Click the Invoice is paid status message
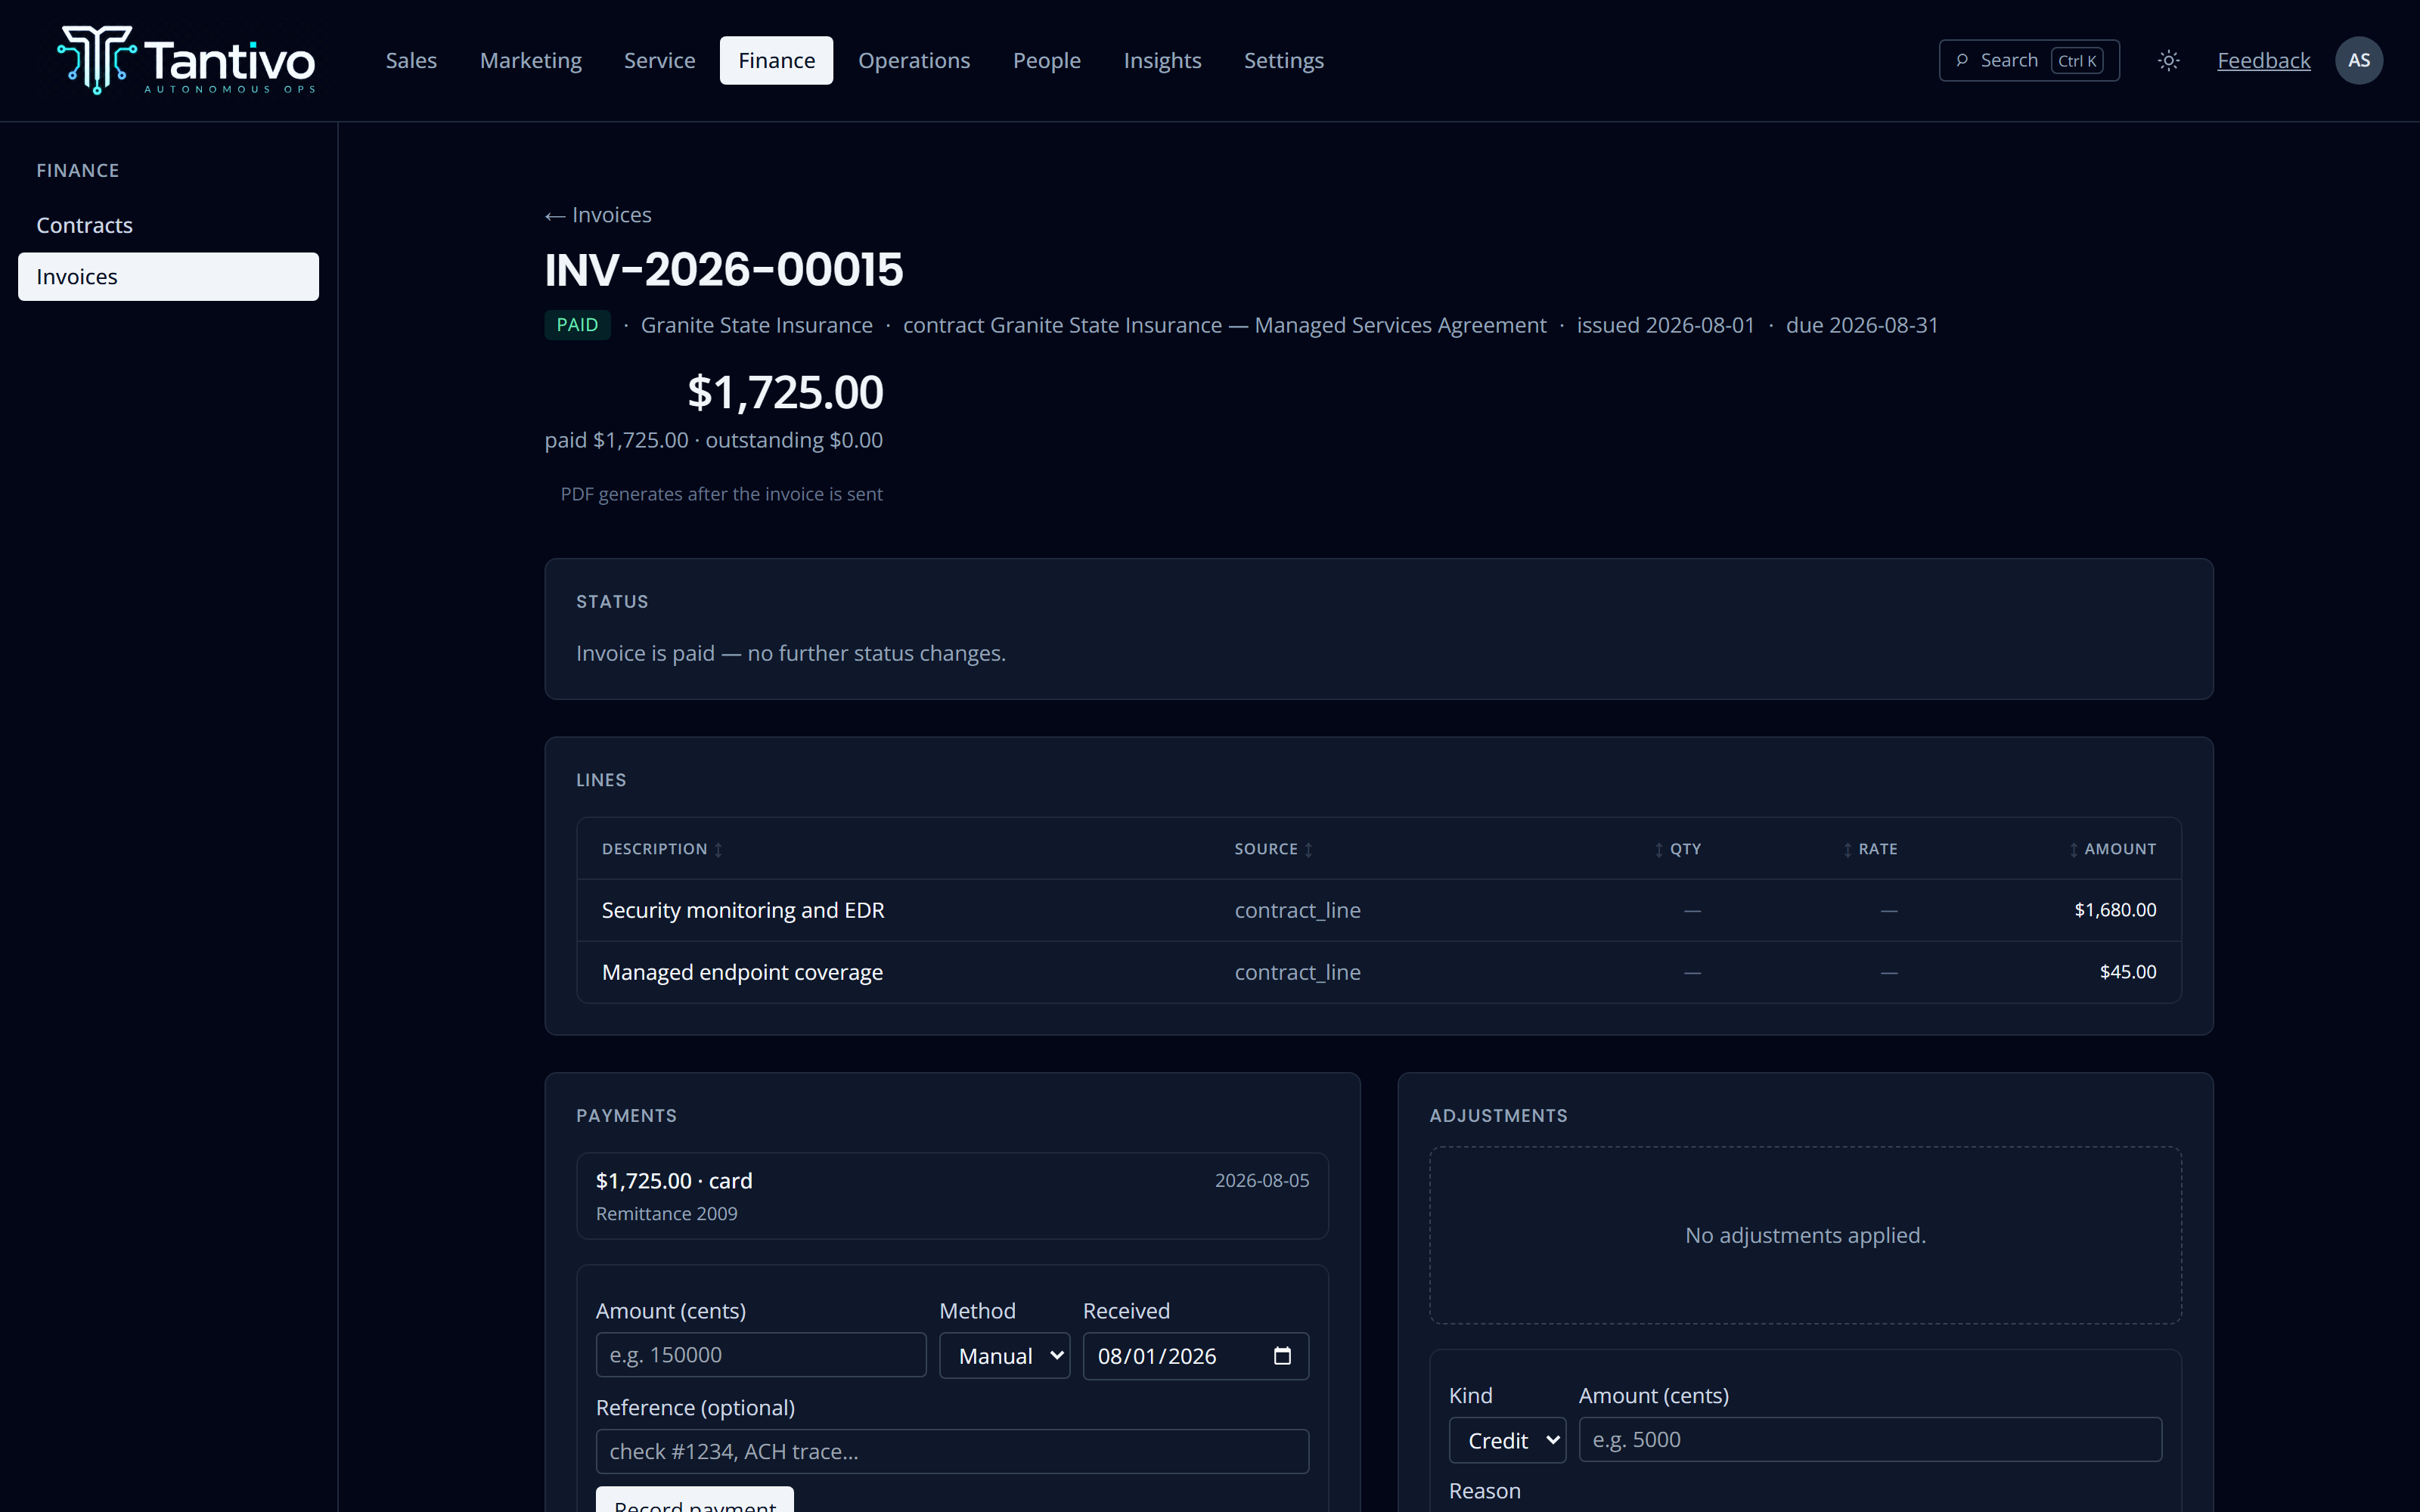2420x1512 pixels. point(790,654)
